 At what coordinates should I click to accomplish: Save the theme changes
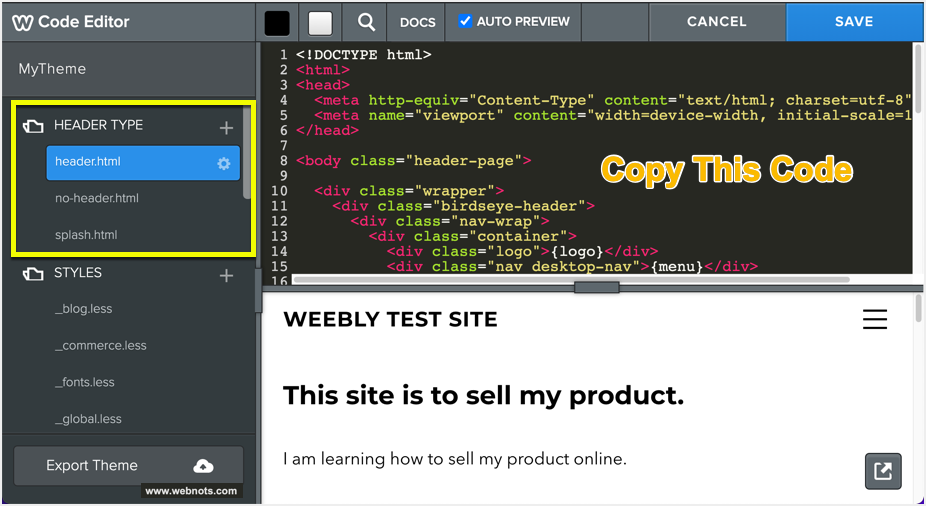[854, 21]
